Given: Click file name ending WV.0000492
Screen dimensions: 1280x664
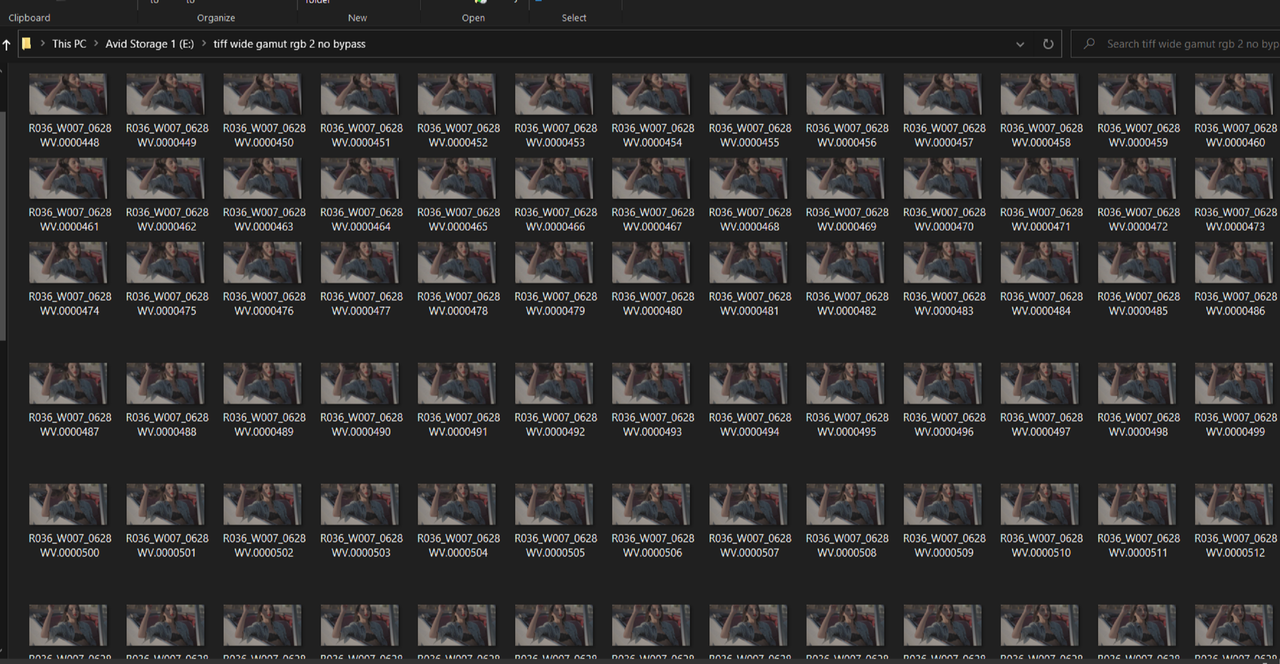Looking at the screenshot, I should pos(555,424).
